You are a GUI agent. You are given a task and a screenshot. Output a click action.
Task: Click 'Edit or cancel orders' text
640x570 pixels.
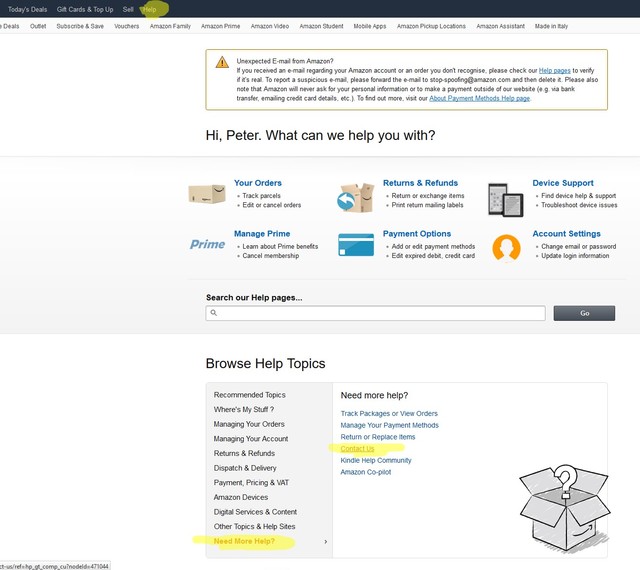pyautogui.click(x=271, y=205)
